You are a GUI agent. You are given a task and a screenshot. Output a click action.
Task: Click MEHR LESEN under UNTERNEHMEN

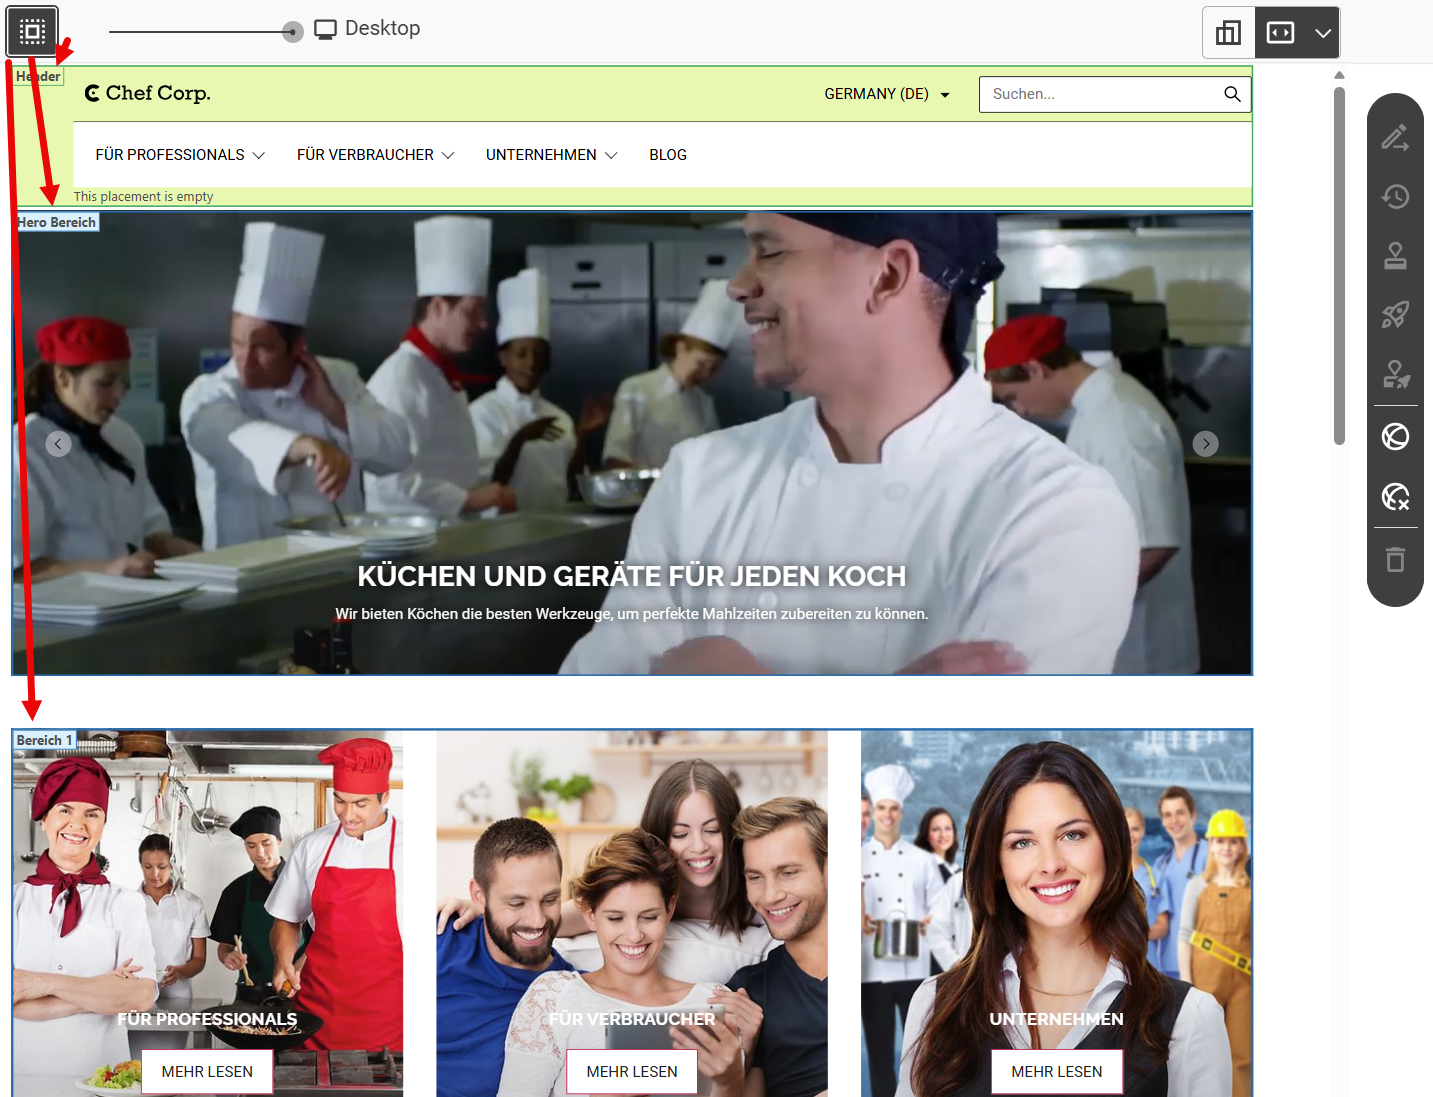coord(1057,1072)
